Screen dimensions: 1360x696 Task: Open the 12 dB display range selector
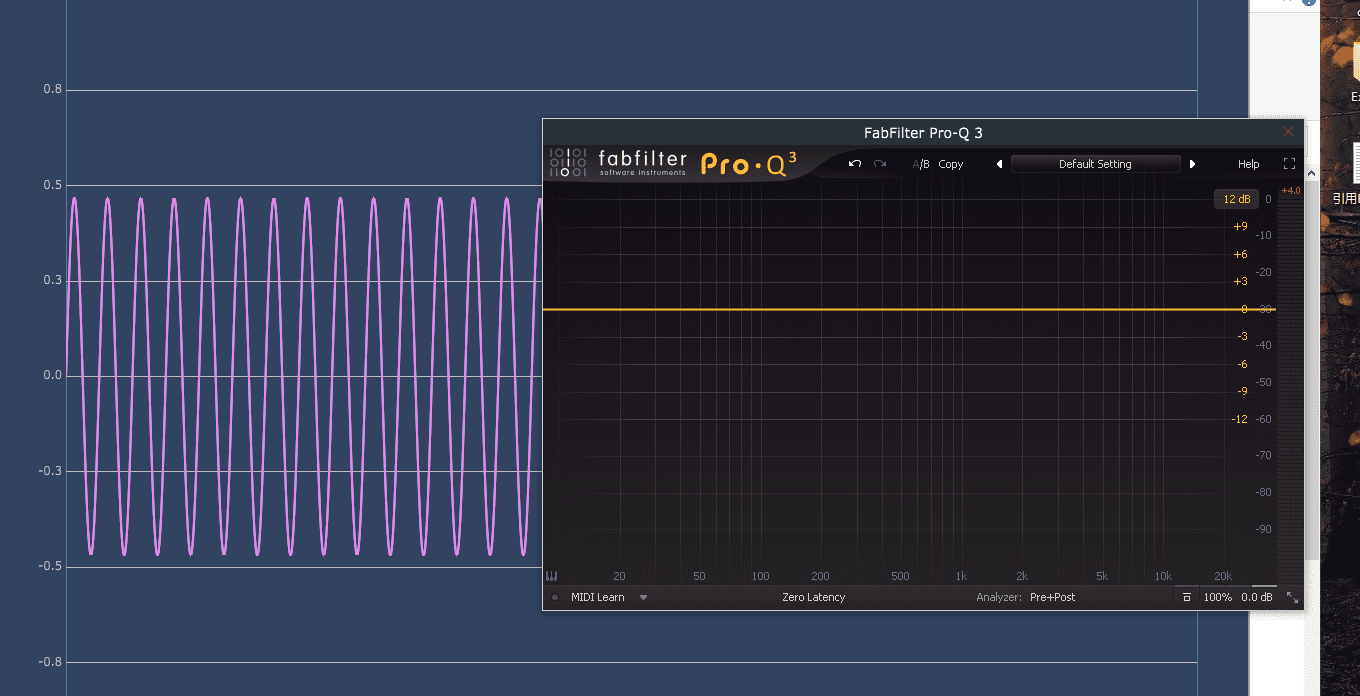click(1237, 199)
